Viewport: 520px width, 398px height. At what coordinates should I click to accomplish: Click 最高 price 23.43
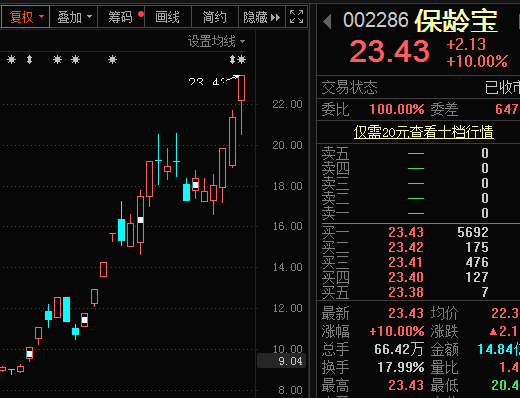(x=406, y=385)
